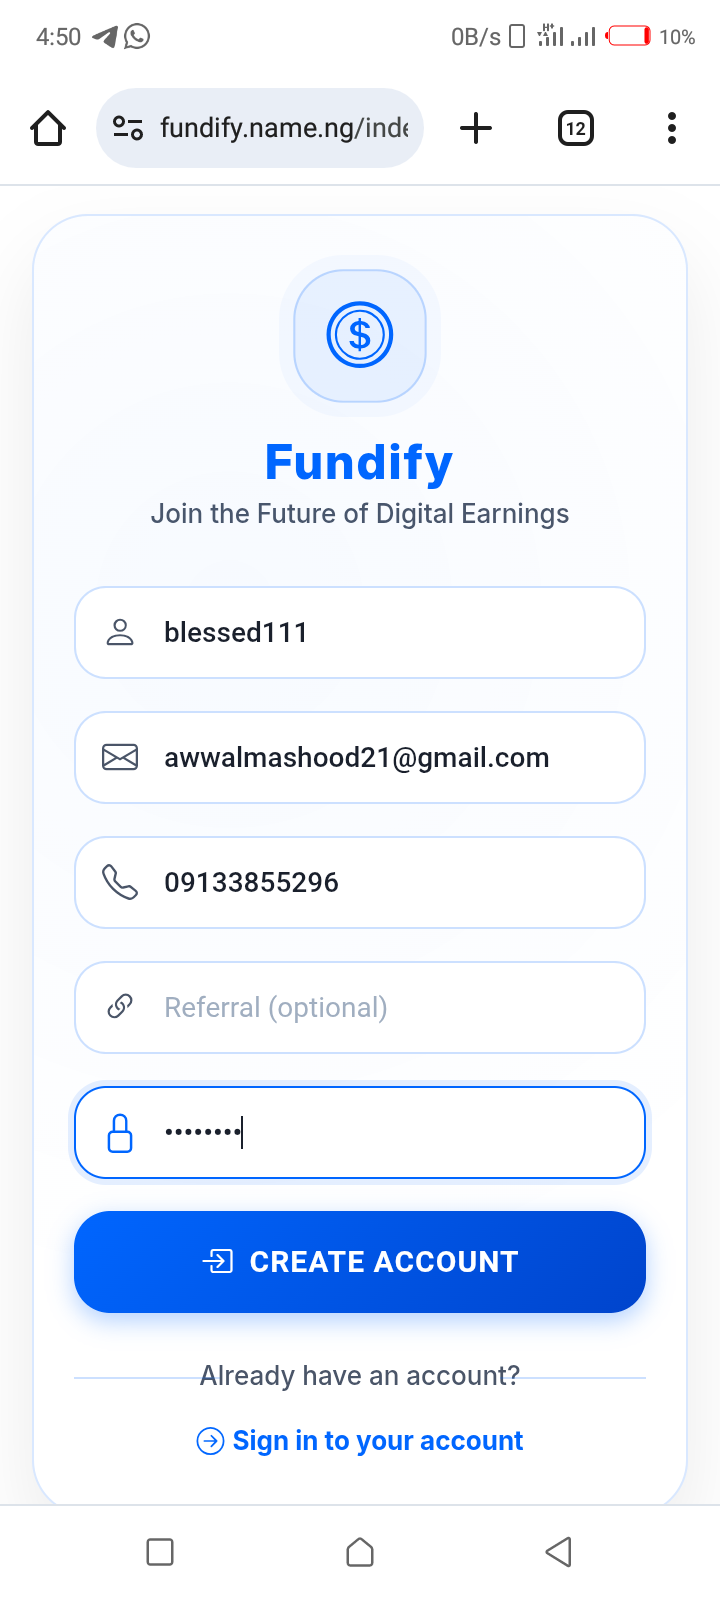
Task: Open a new browser tab
Action: [476, 128]
